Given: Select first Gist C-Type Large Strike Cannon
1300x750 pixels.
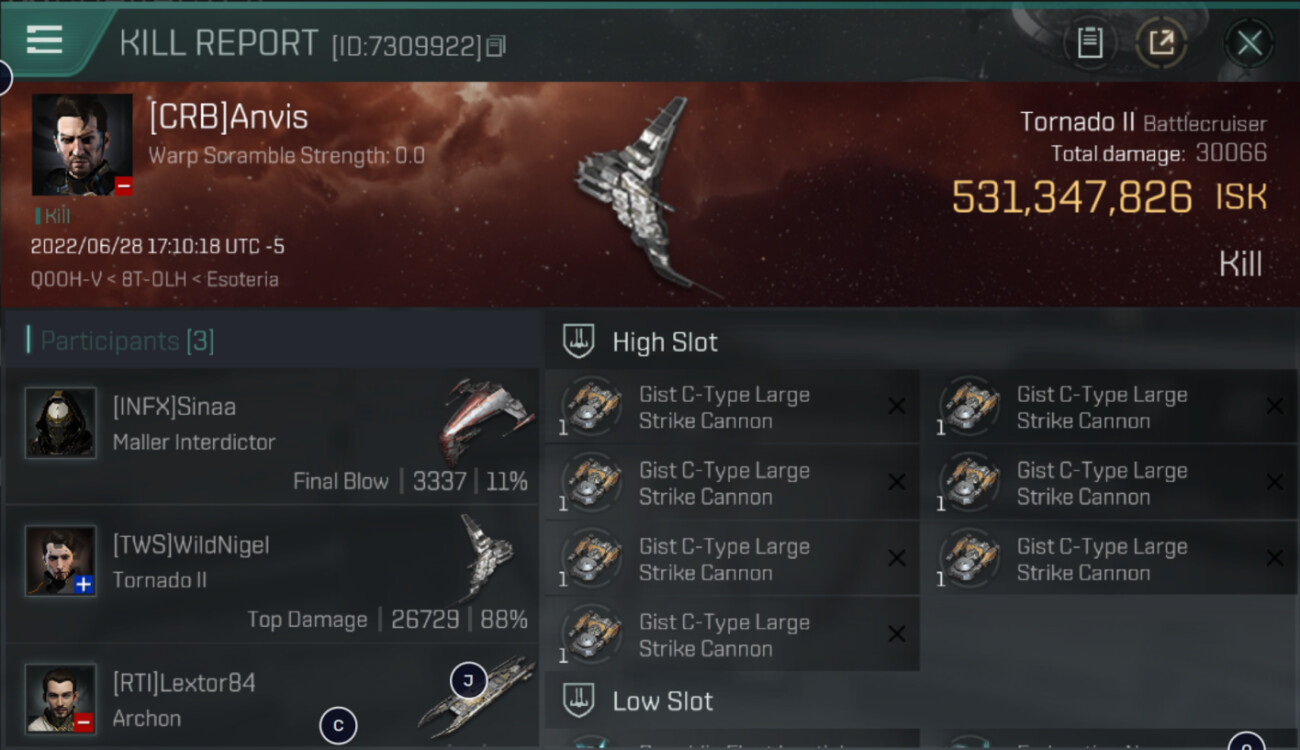Looking at the screenshot, I should 732,407.
